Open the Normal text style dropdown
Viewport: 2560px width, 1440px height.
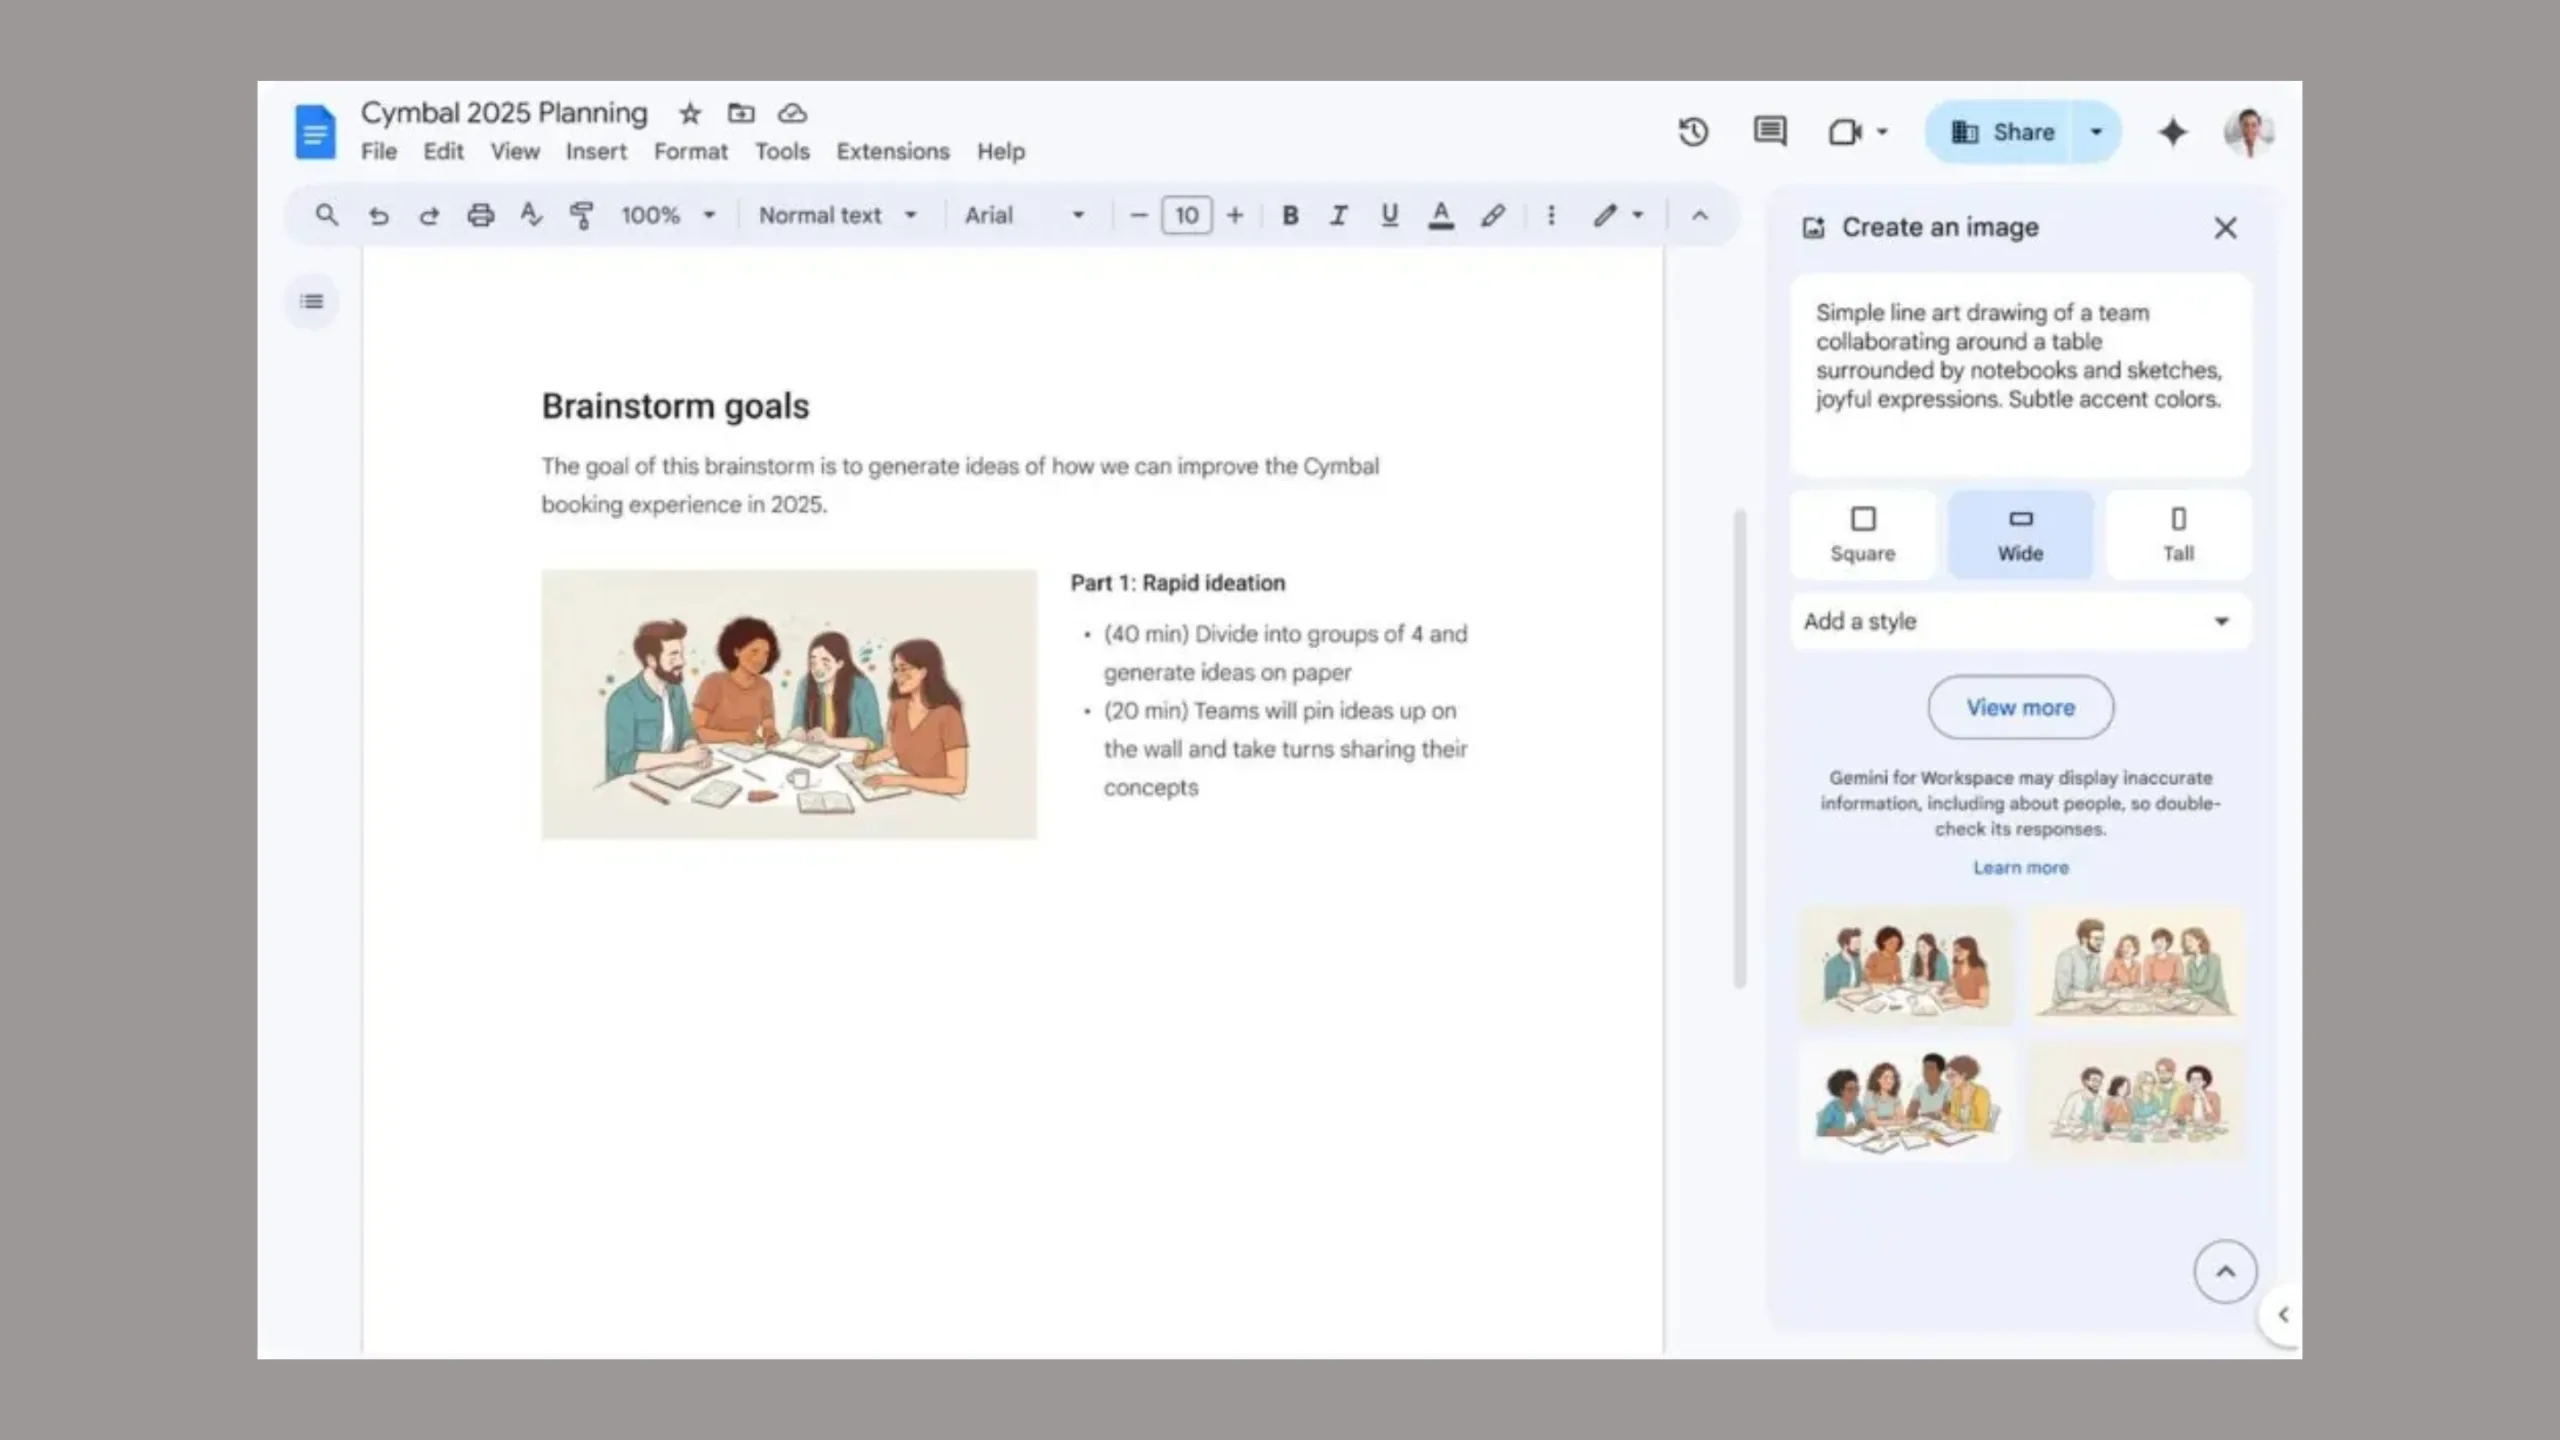coord(838,215)
